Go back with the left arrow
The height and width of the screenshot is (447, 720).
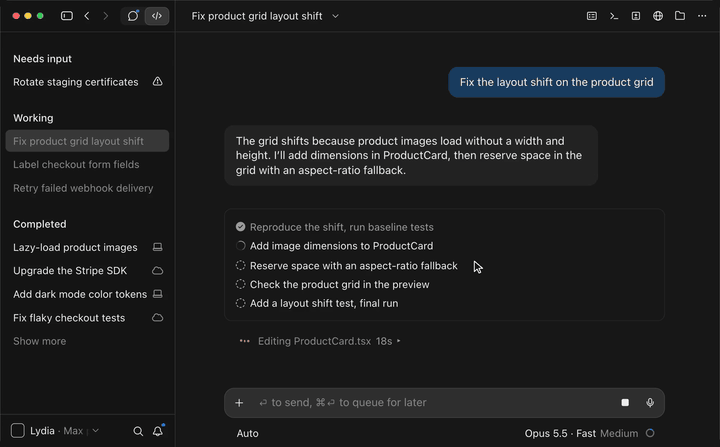87,16
